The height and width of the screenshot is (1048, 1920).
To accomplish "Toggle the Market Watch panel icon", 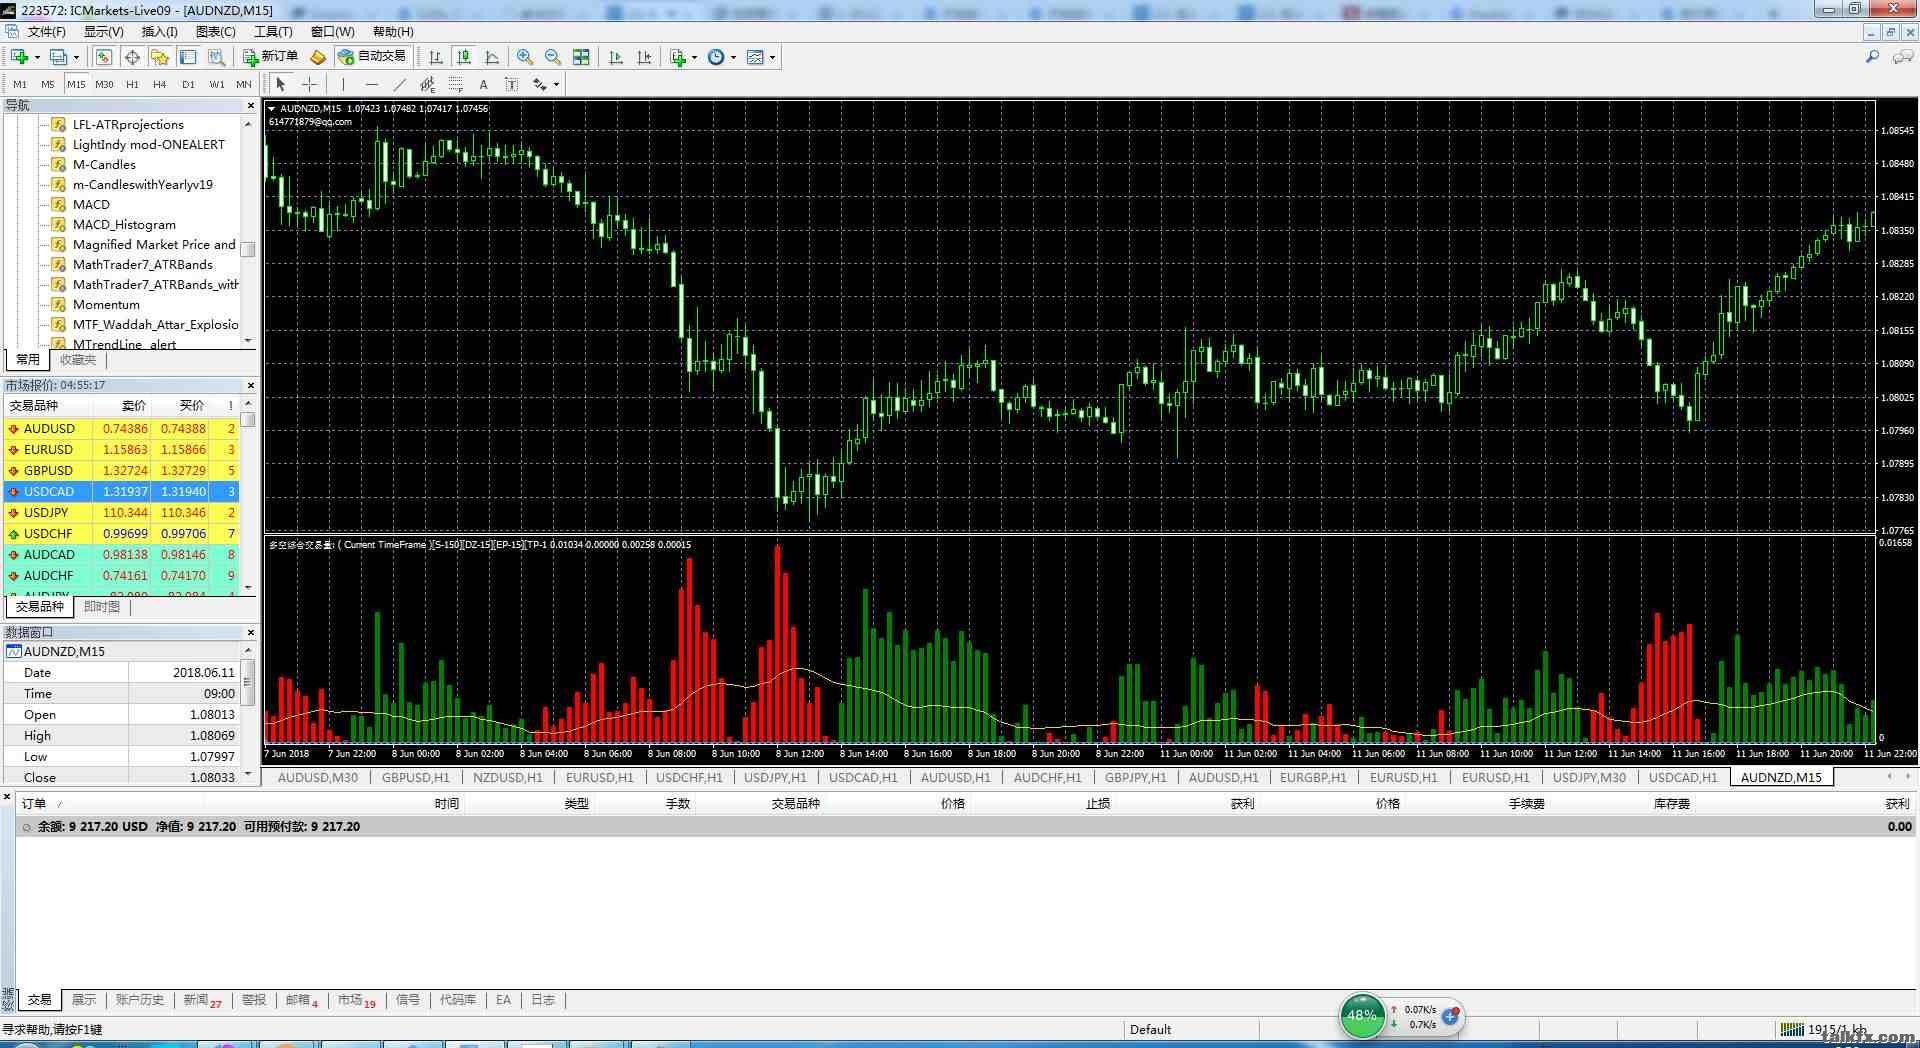I will click(103, 57).
